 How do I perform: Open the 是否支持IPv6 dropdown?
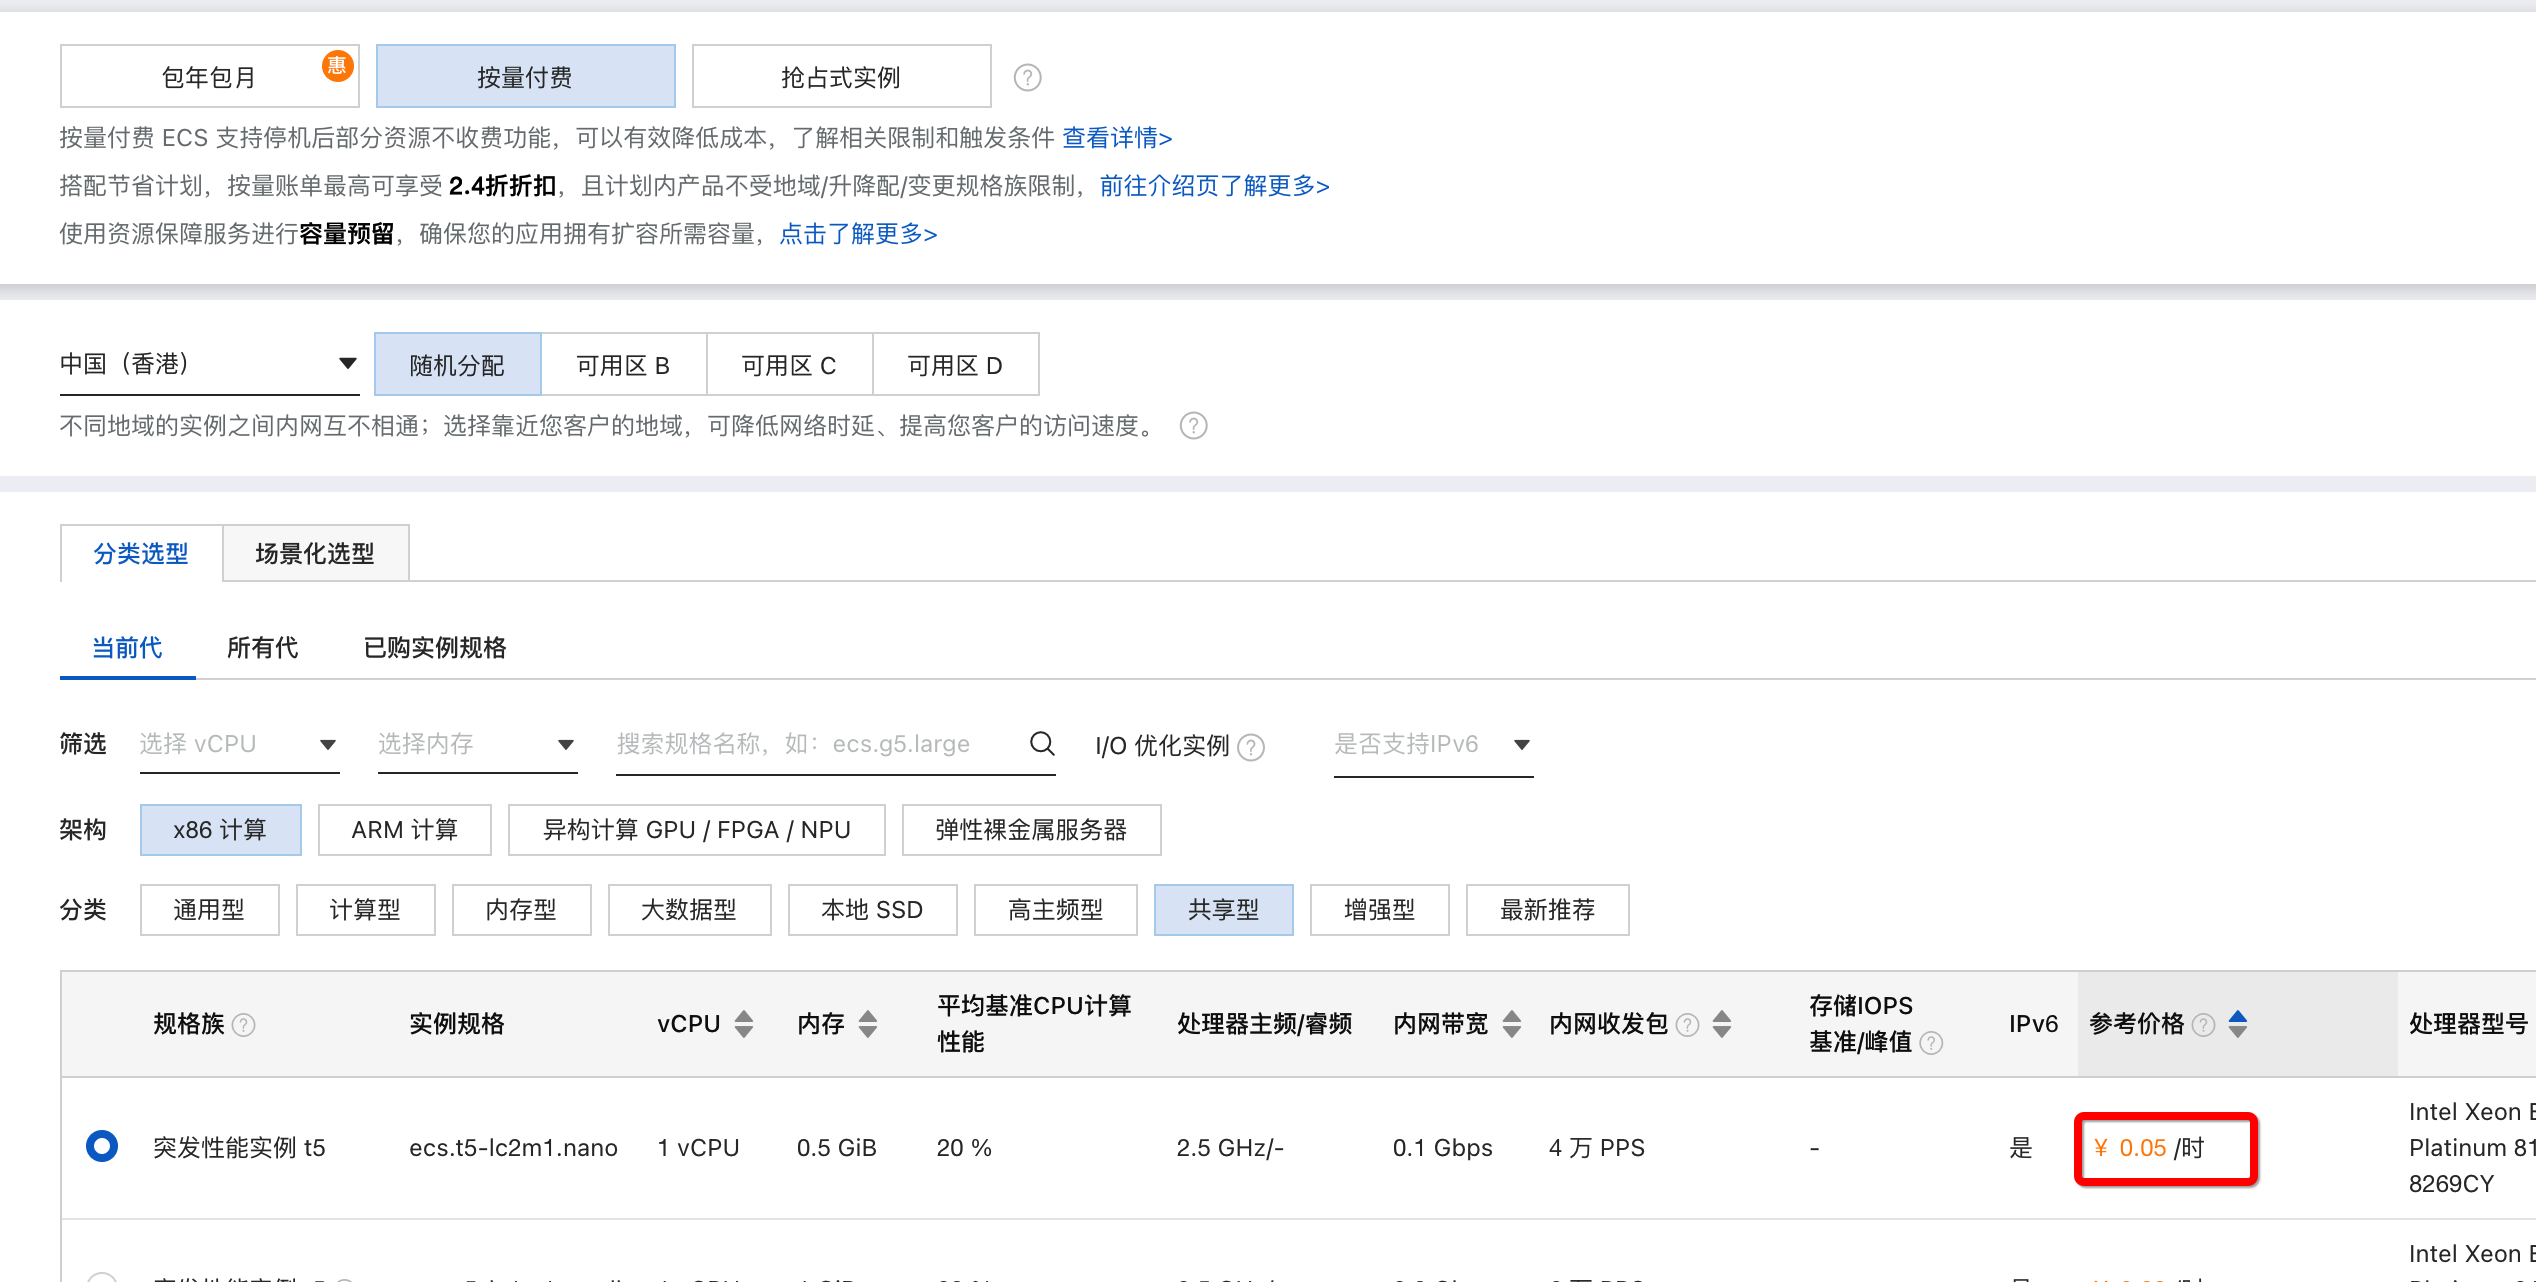[x=1432, y=744]
